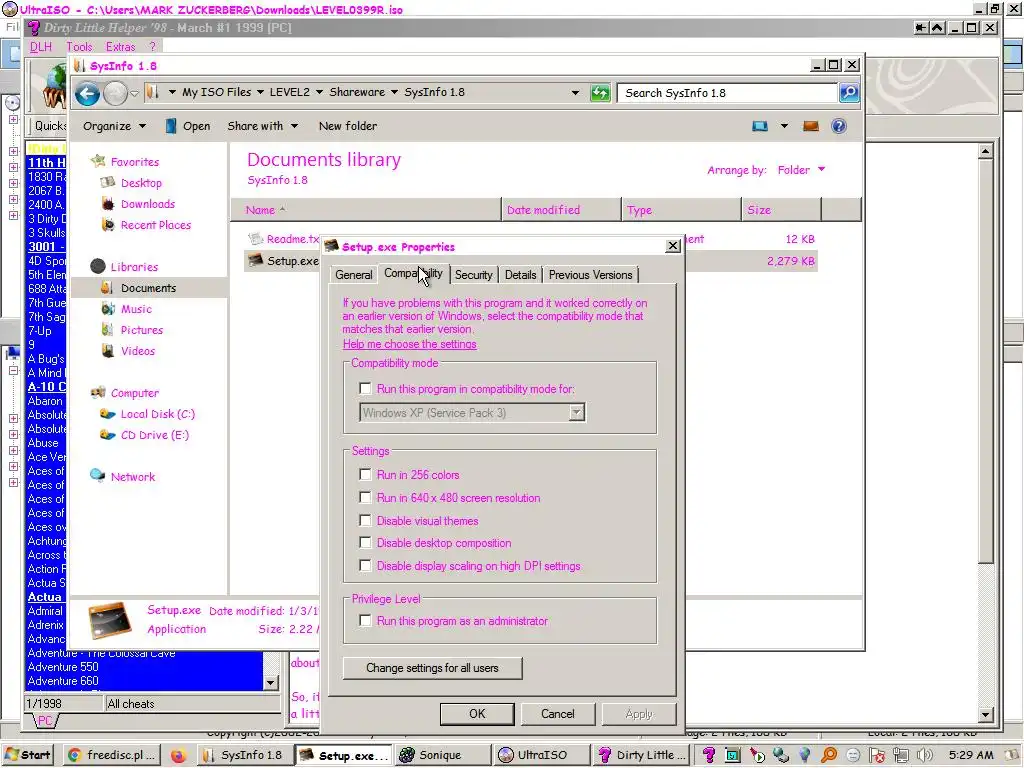Open Local Disk (C:)
Viewport: 1024px width, 768px height.
(x=157, y=414)
